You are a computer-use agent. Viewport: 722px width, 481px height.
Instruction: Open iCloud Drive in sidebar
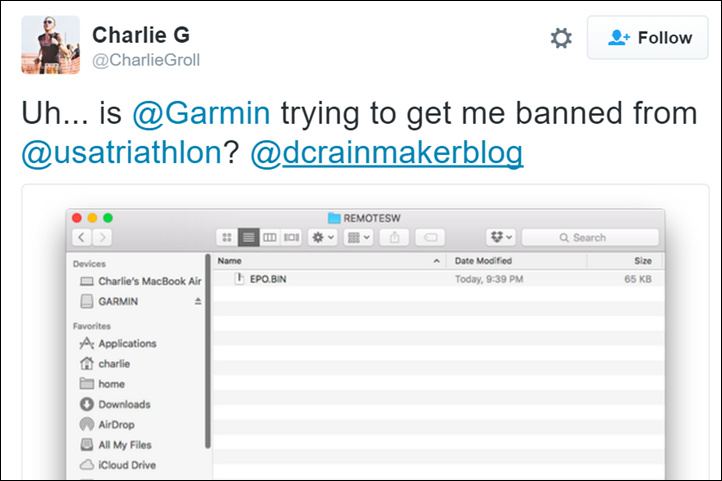117,465
